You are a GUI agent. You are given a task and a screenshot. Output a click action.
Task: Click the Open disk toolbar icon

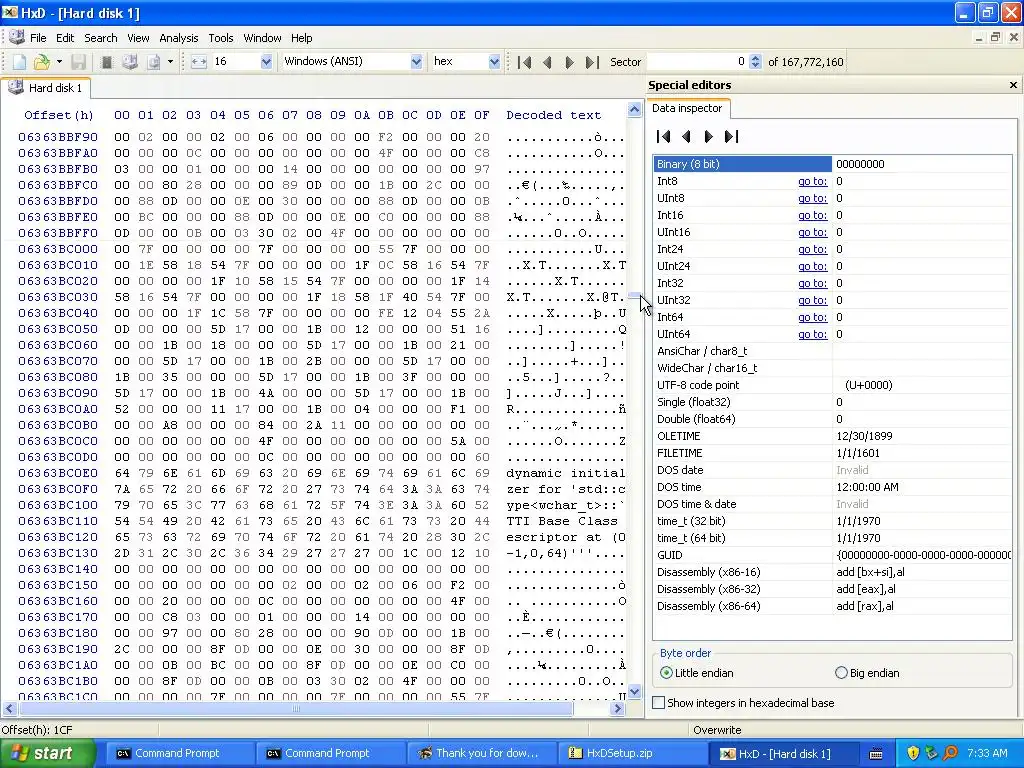tap(130, 62)
